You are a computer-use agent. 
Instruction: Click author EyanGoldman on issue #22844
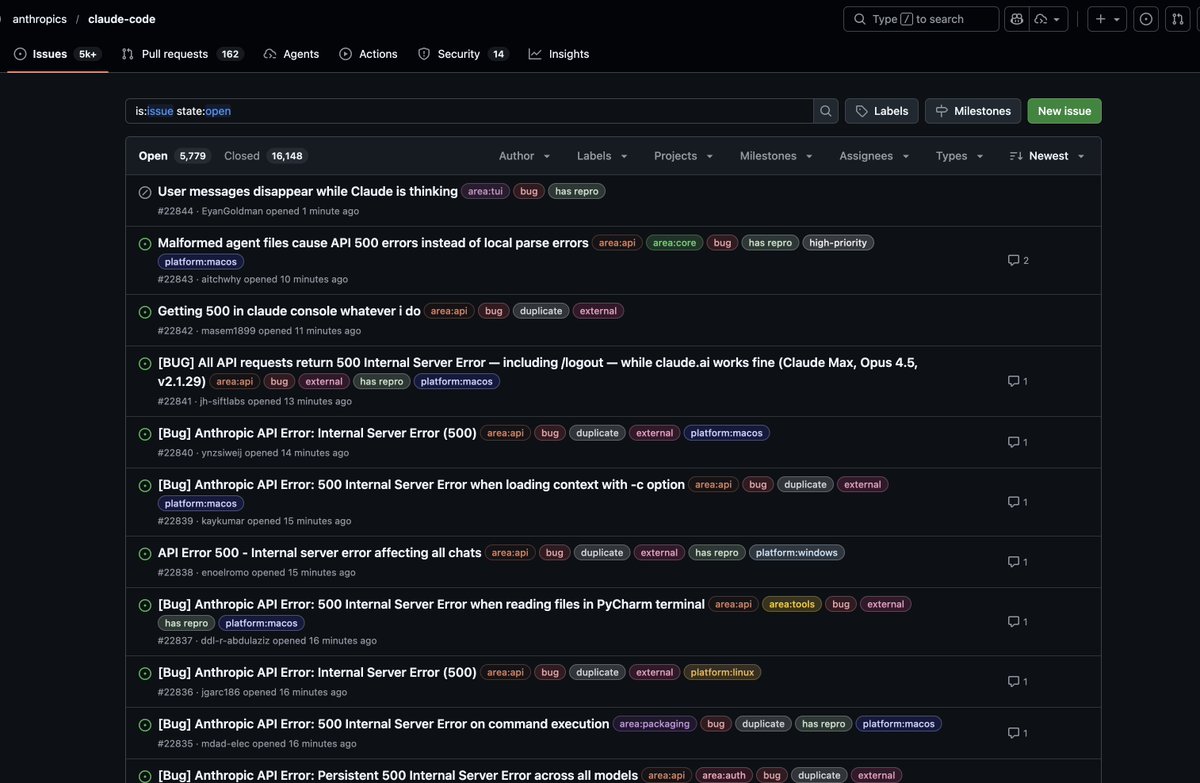click(x=233, y=211)
